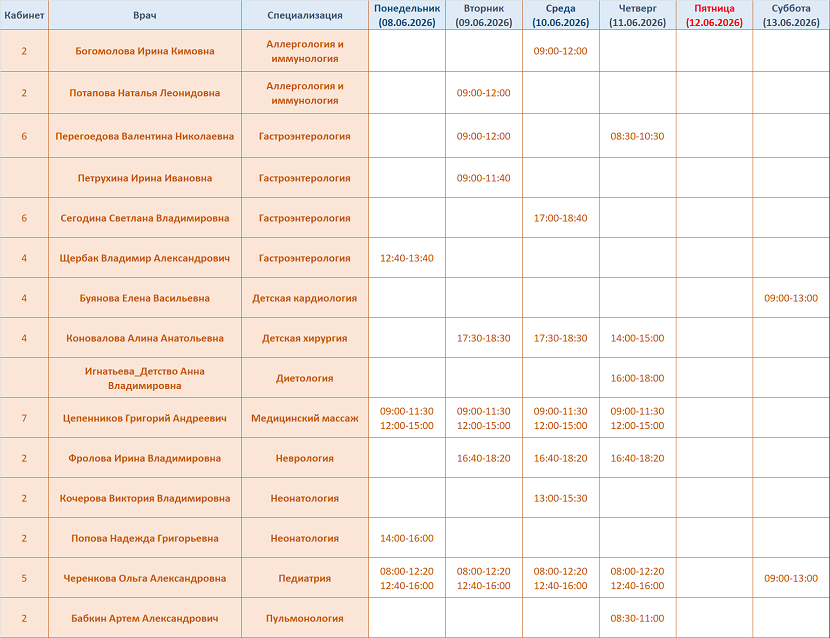The height and width of the screenshot is (638, 830).
Task: Select Попова's Monday 14:00-16:00 slot
Action: tap(407, 538)
